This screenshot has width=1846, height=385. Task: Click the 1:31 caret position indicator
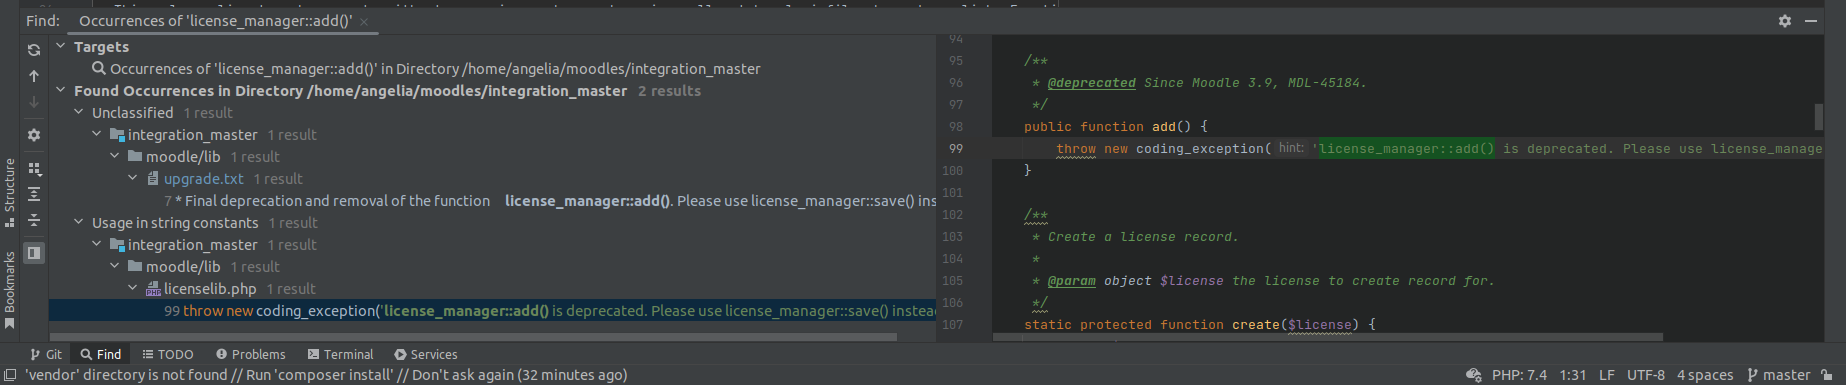tap(1573, 375)
